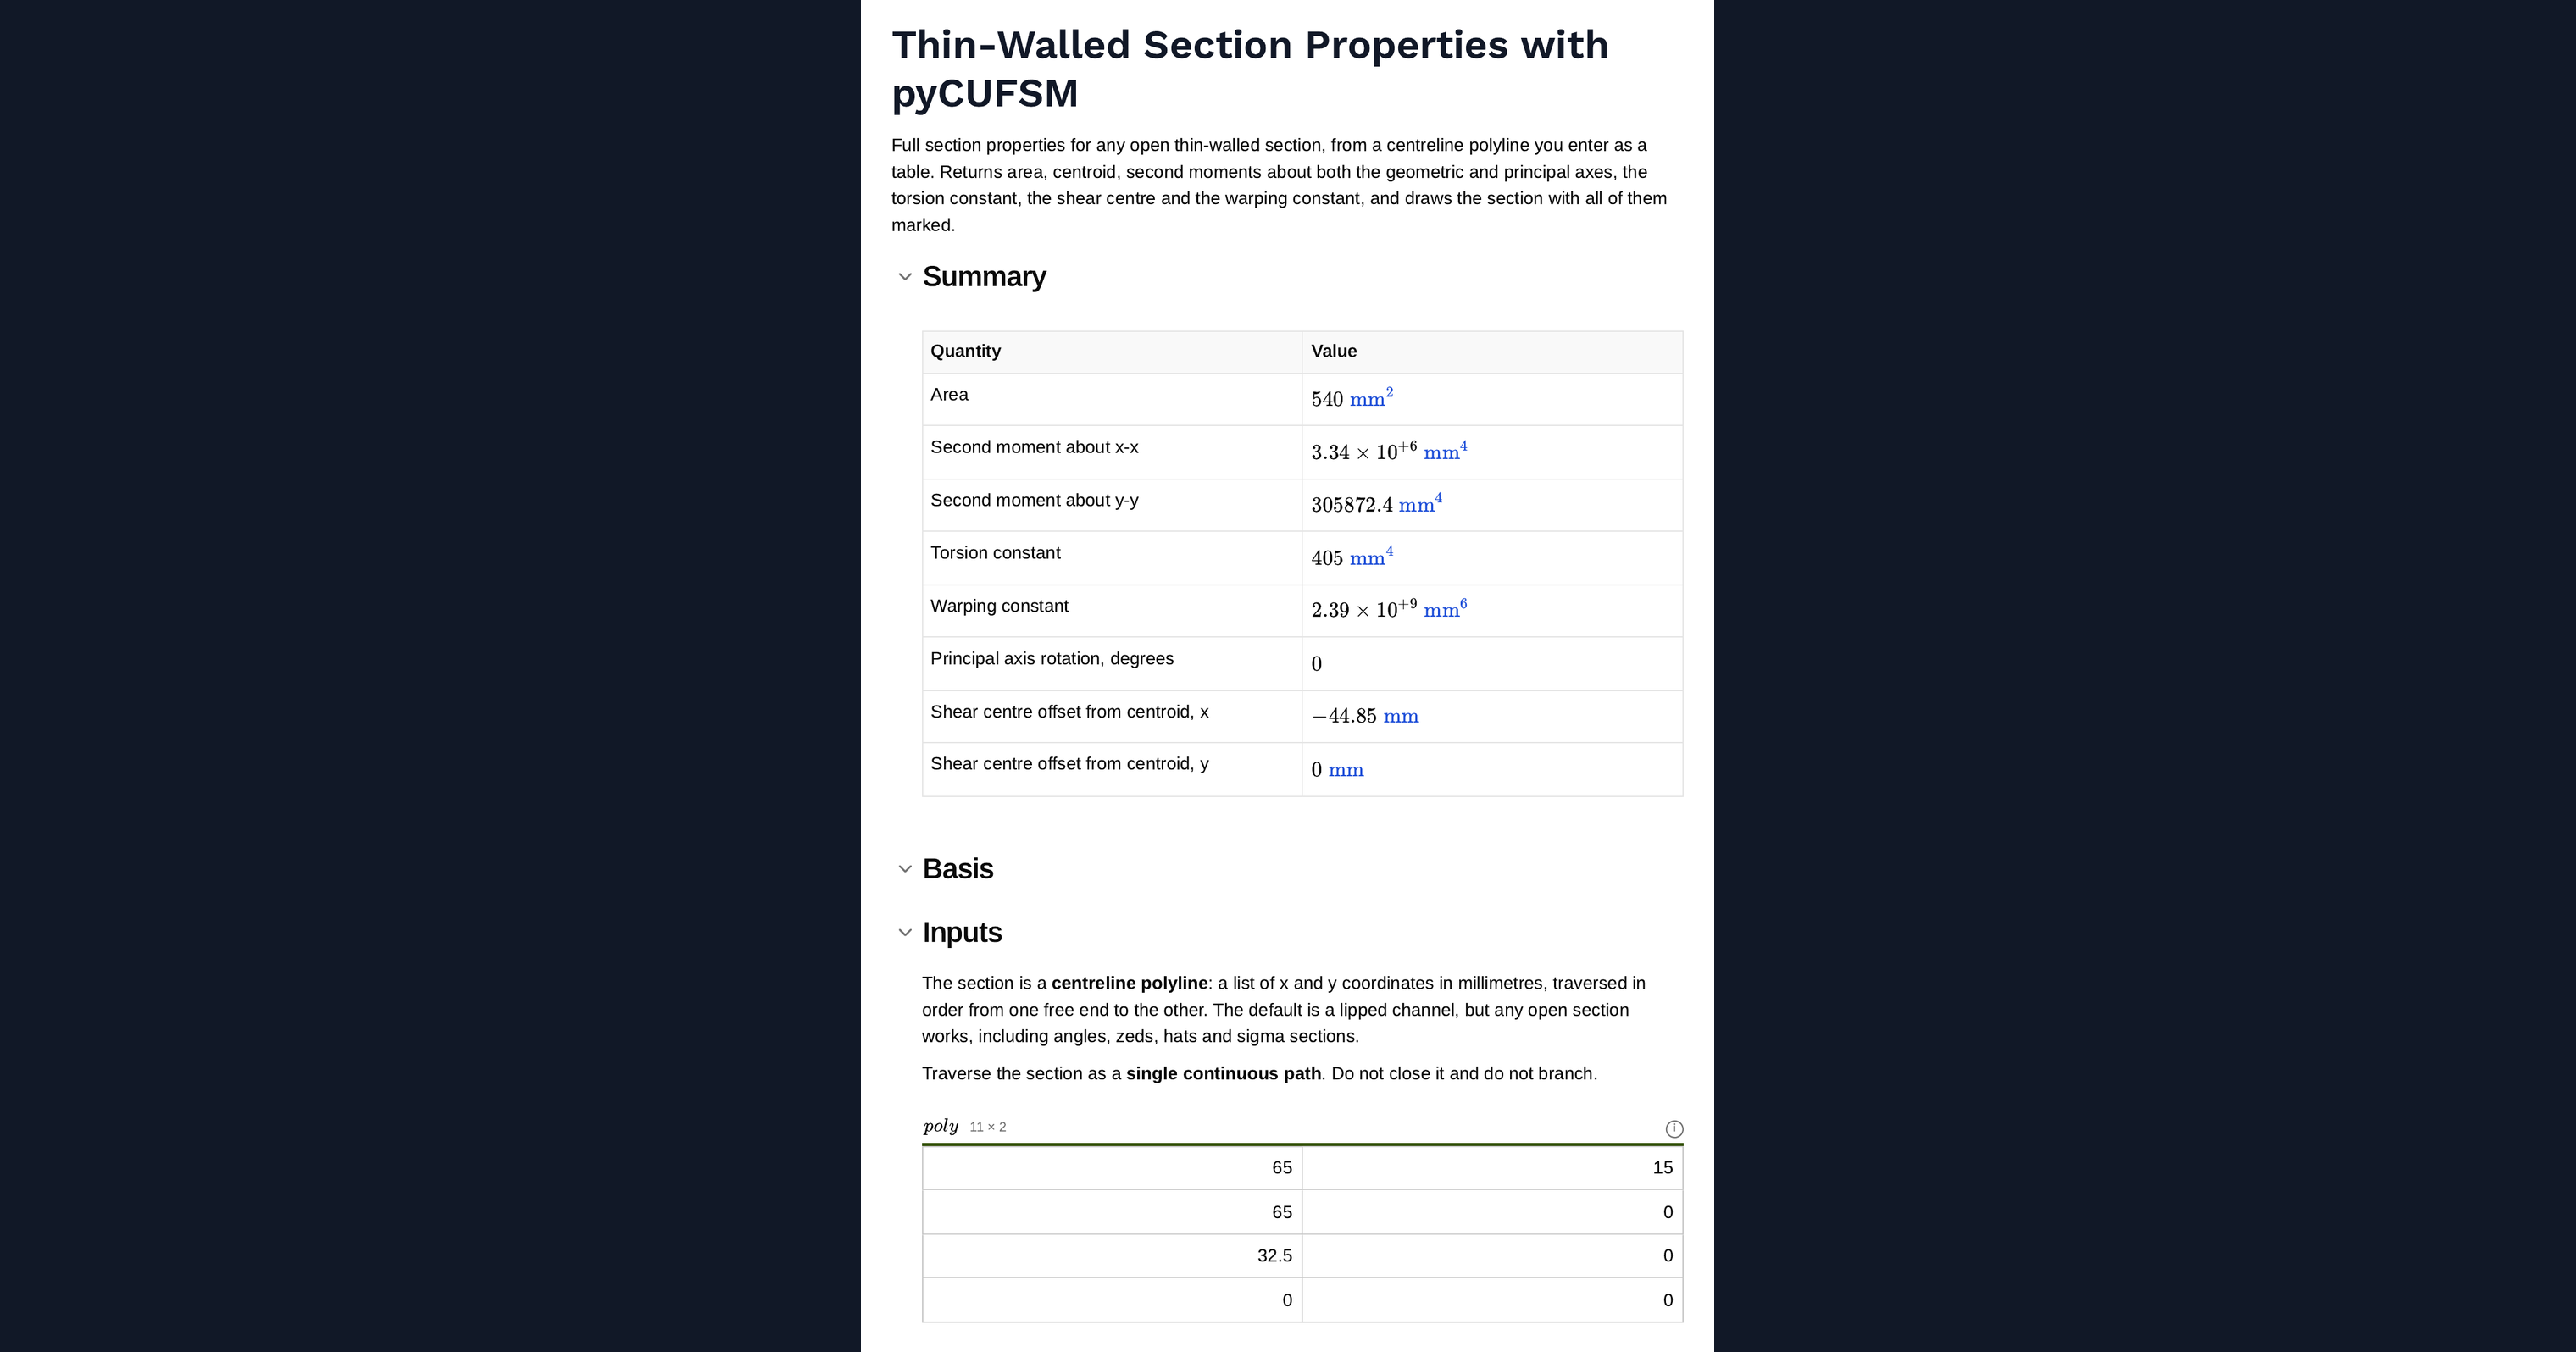Click the mm² unit of Area
Screen dimensions: 2576x1352
pyautogui.click(x=1371, y=398)
